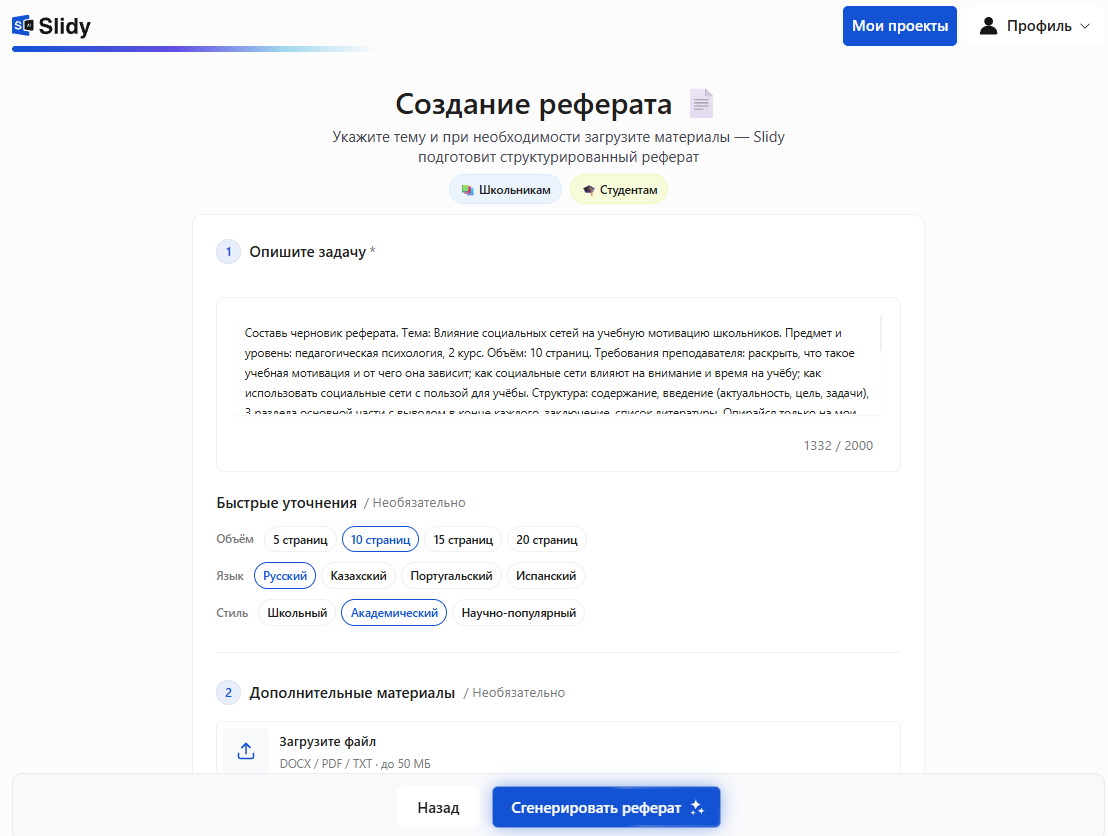
Task: Click the profile avatar icon
Action: [988, 26]
